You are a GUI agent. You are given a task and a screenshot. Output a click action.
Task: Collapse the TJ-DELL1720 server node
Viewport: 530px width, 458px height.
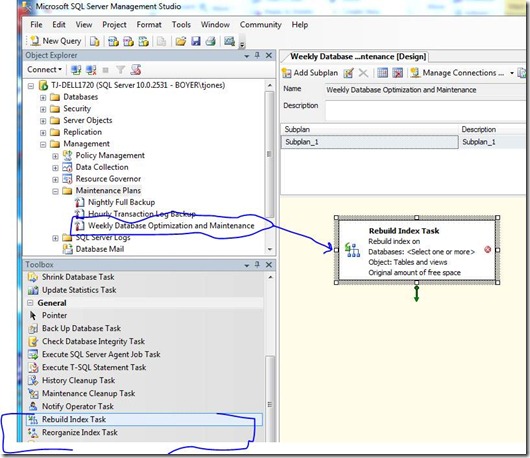point(31,86)
